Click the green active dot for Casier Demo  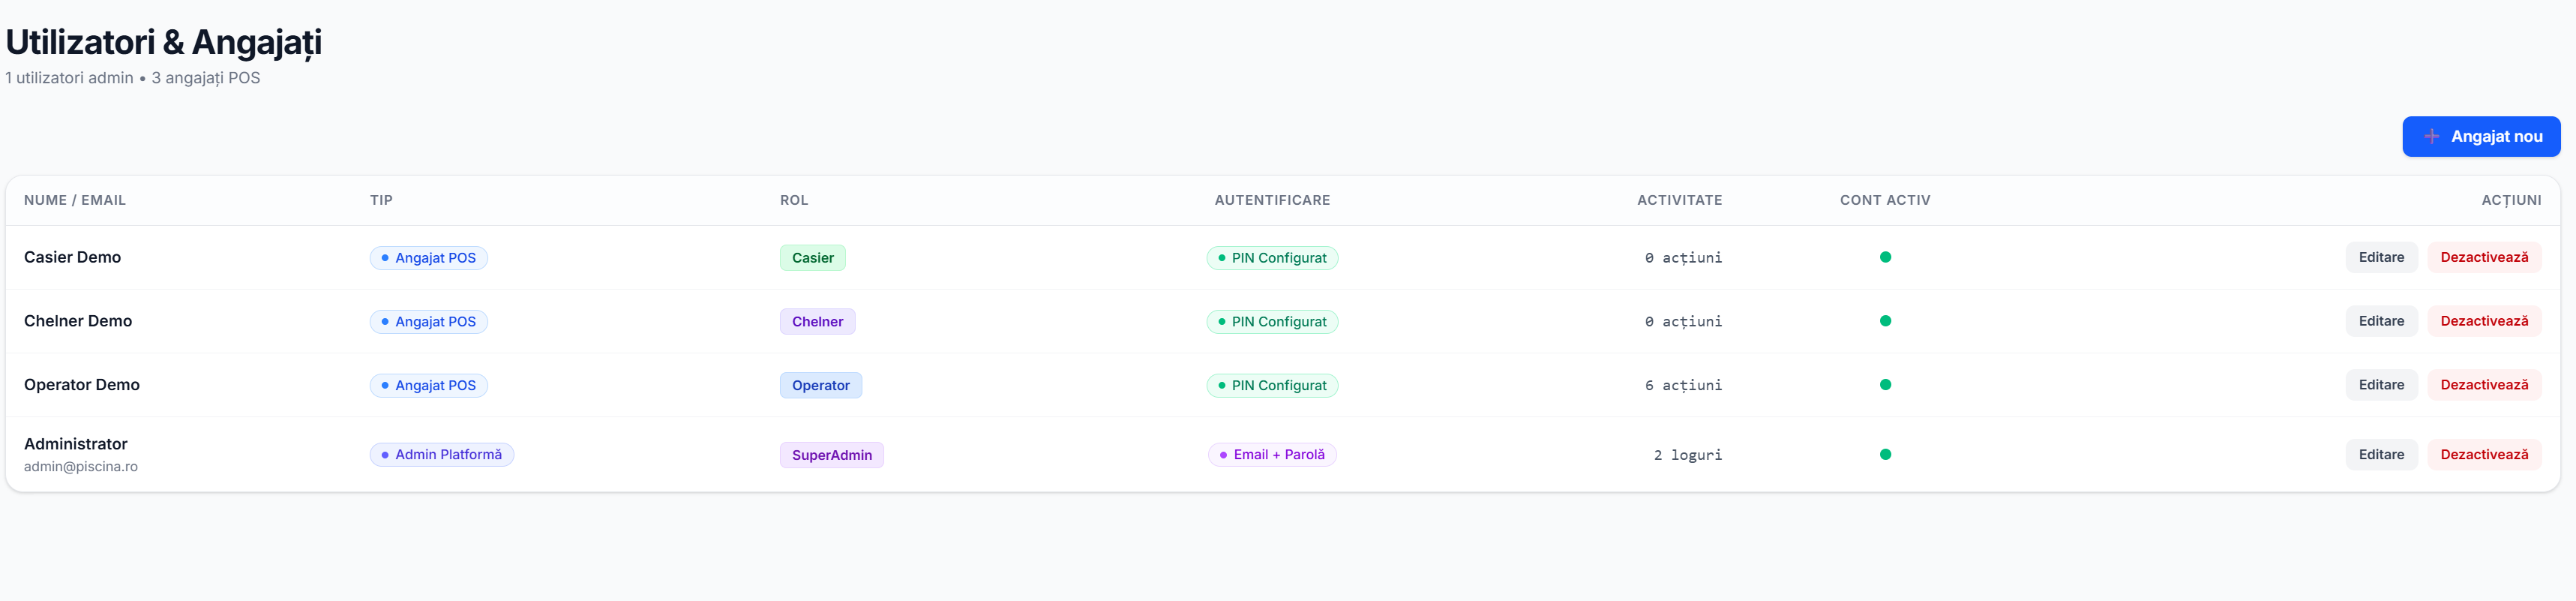pyautogui.click(x=1884, y=257)
